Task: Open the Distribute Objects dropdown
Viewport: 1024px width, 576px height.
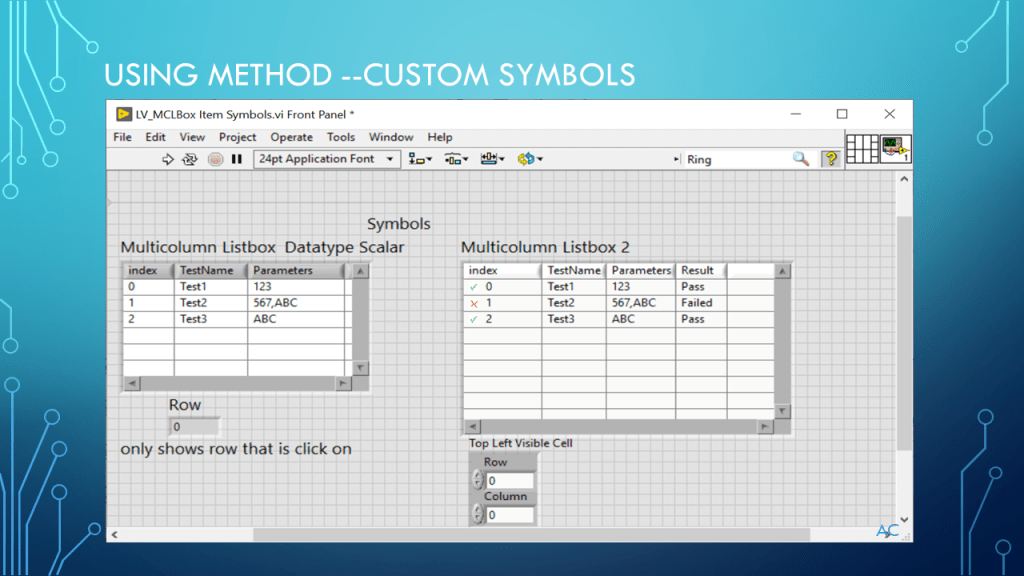Action: coord(457,159)
